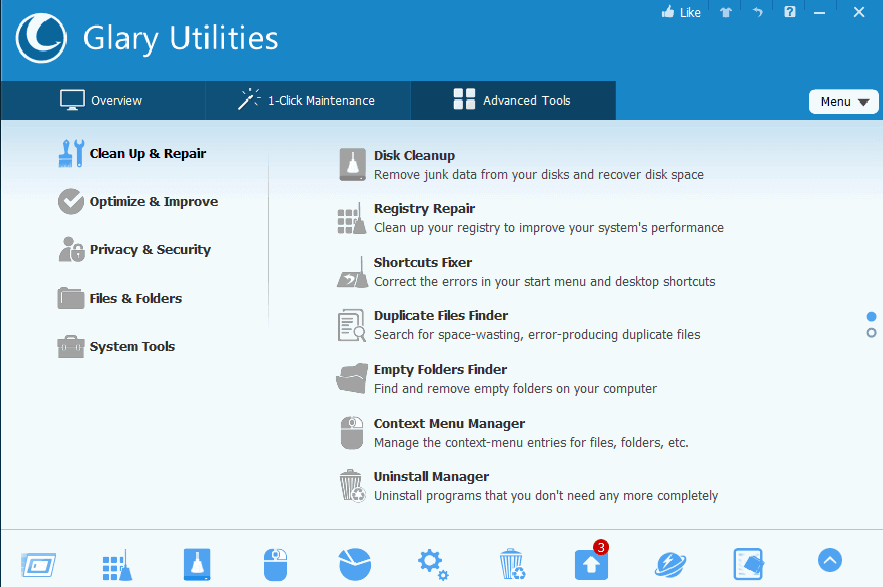
Task: Open the System Tools category
Action: (117, 346)
